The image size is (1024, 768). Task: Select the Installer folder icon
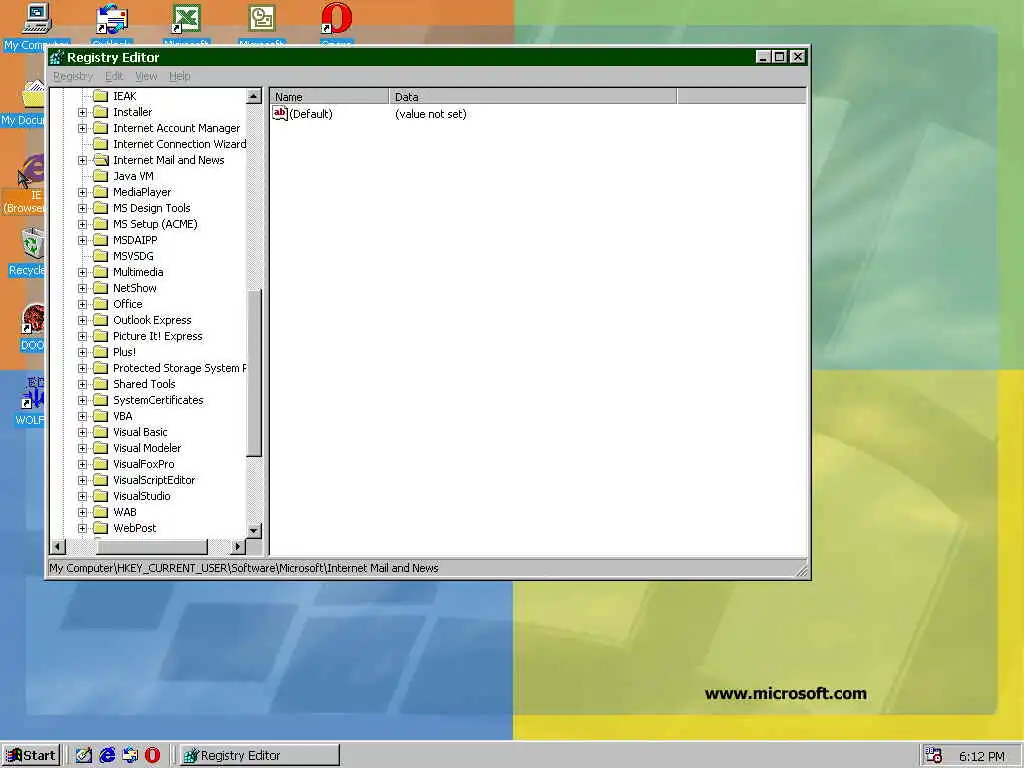101,112
